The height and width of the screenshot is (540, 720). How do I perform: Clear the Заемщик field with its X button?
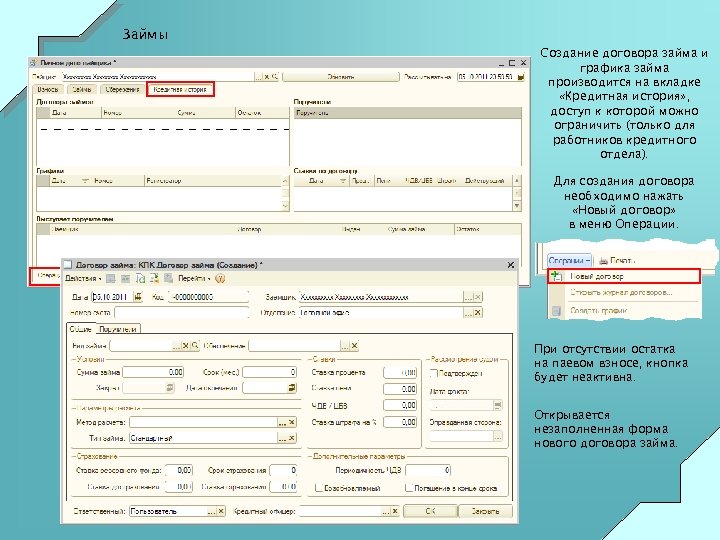tap(478, 297)
